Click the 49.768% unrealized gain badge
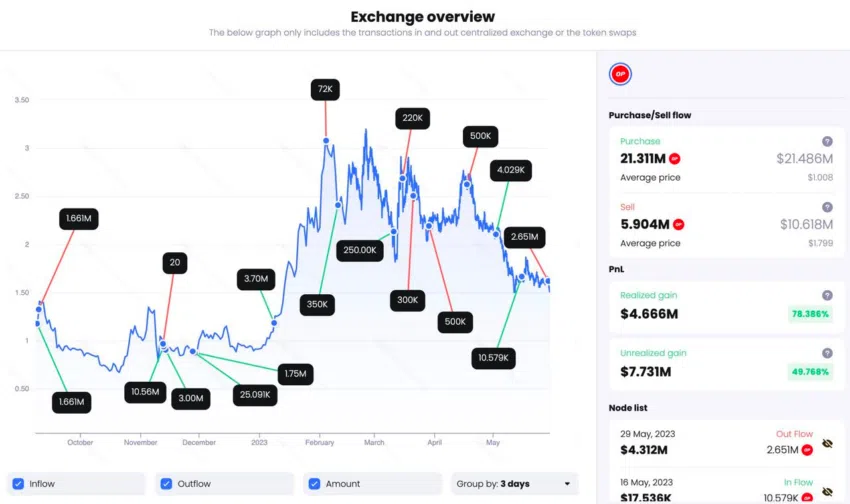 coord(810,372)
